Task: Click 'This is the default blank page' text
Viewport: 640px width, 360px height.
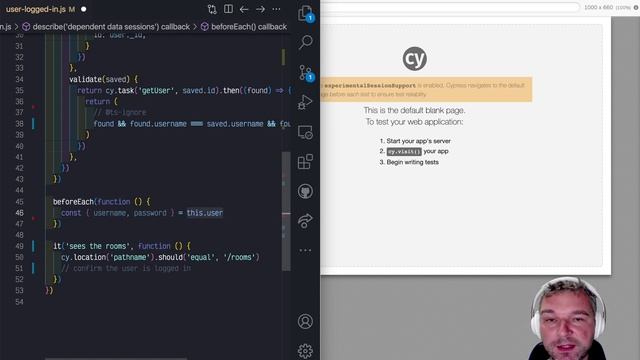Action: [x=414, y=110]
